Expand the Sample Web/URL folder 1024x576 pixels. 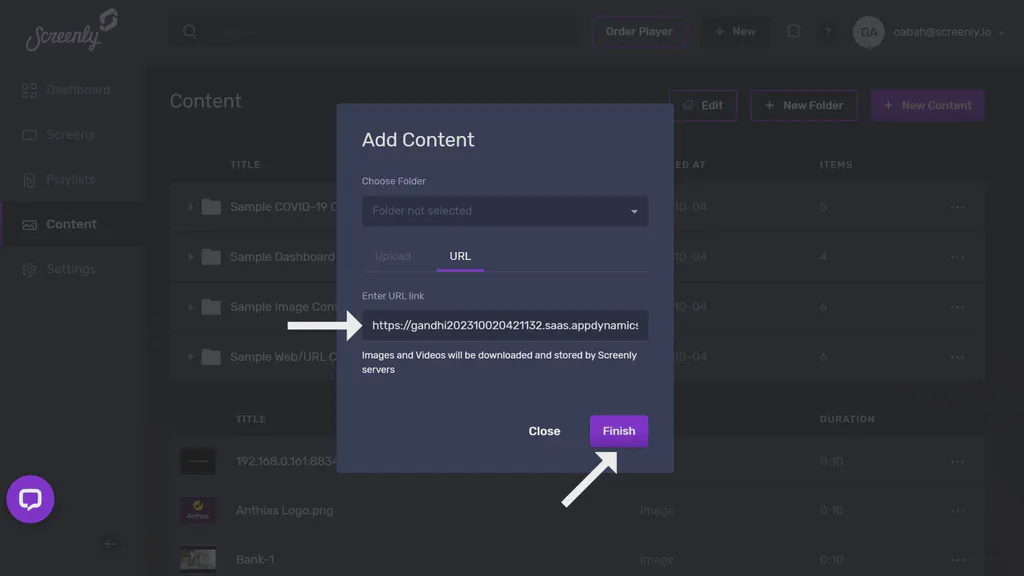(x=191, y=356)
